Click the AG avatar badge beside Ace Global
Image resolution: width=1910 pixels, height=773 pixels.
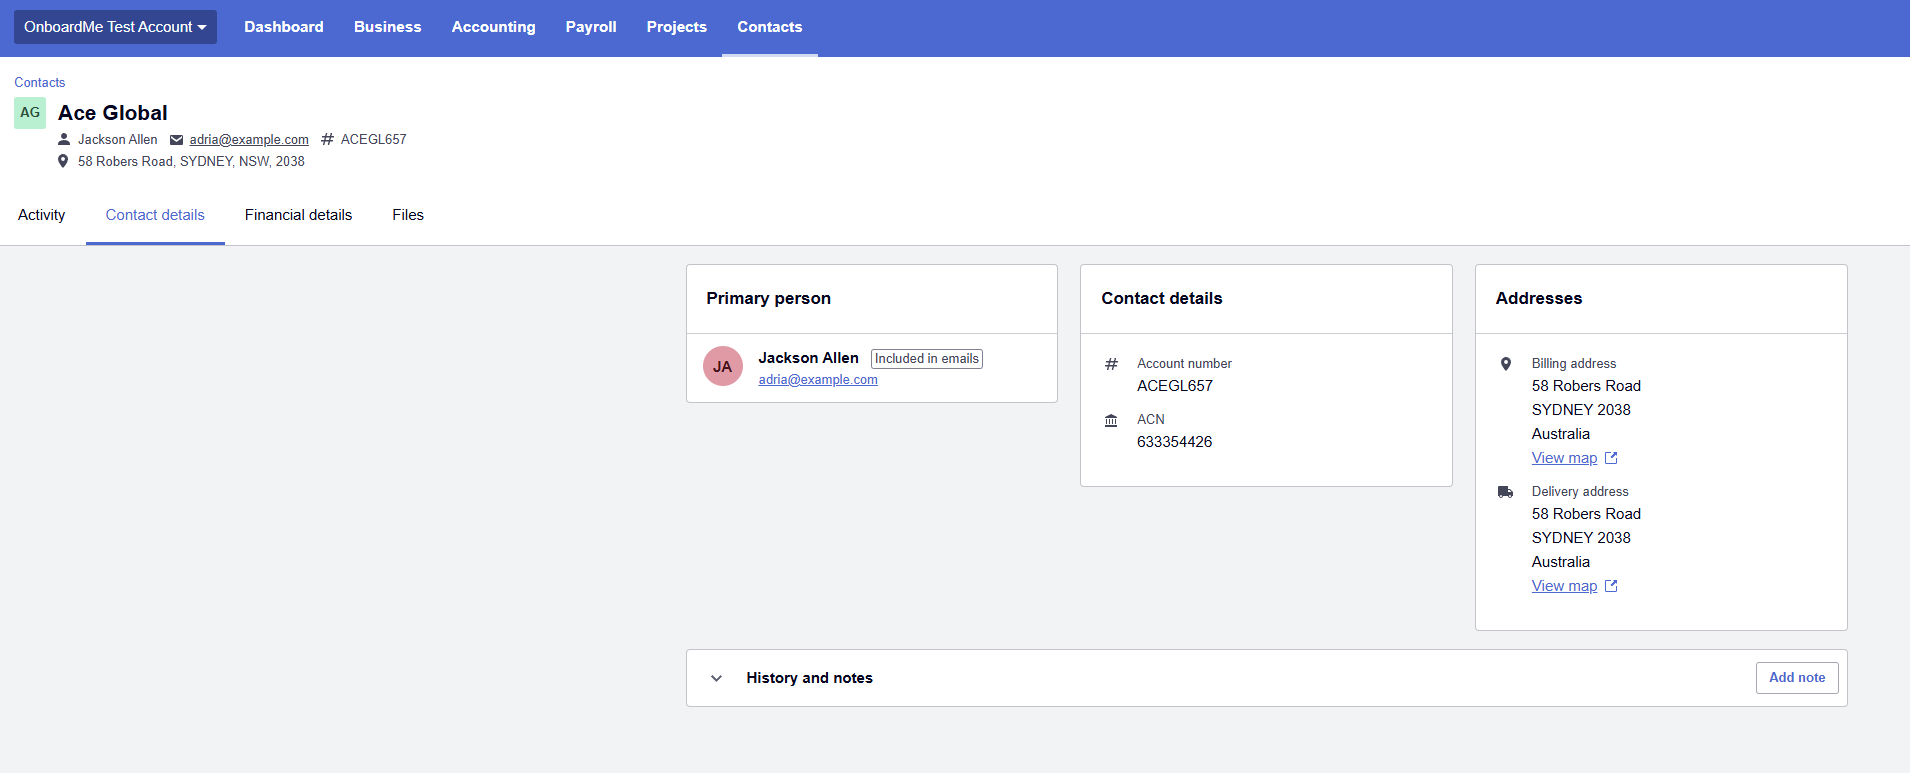tap(30, 113)
